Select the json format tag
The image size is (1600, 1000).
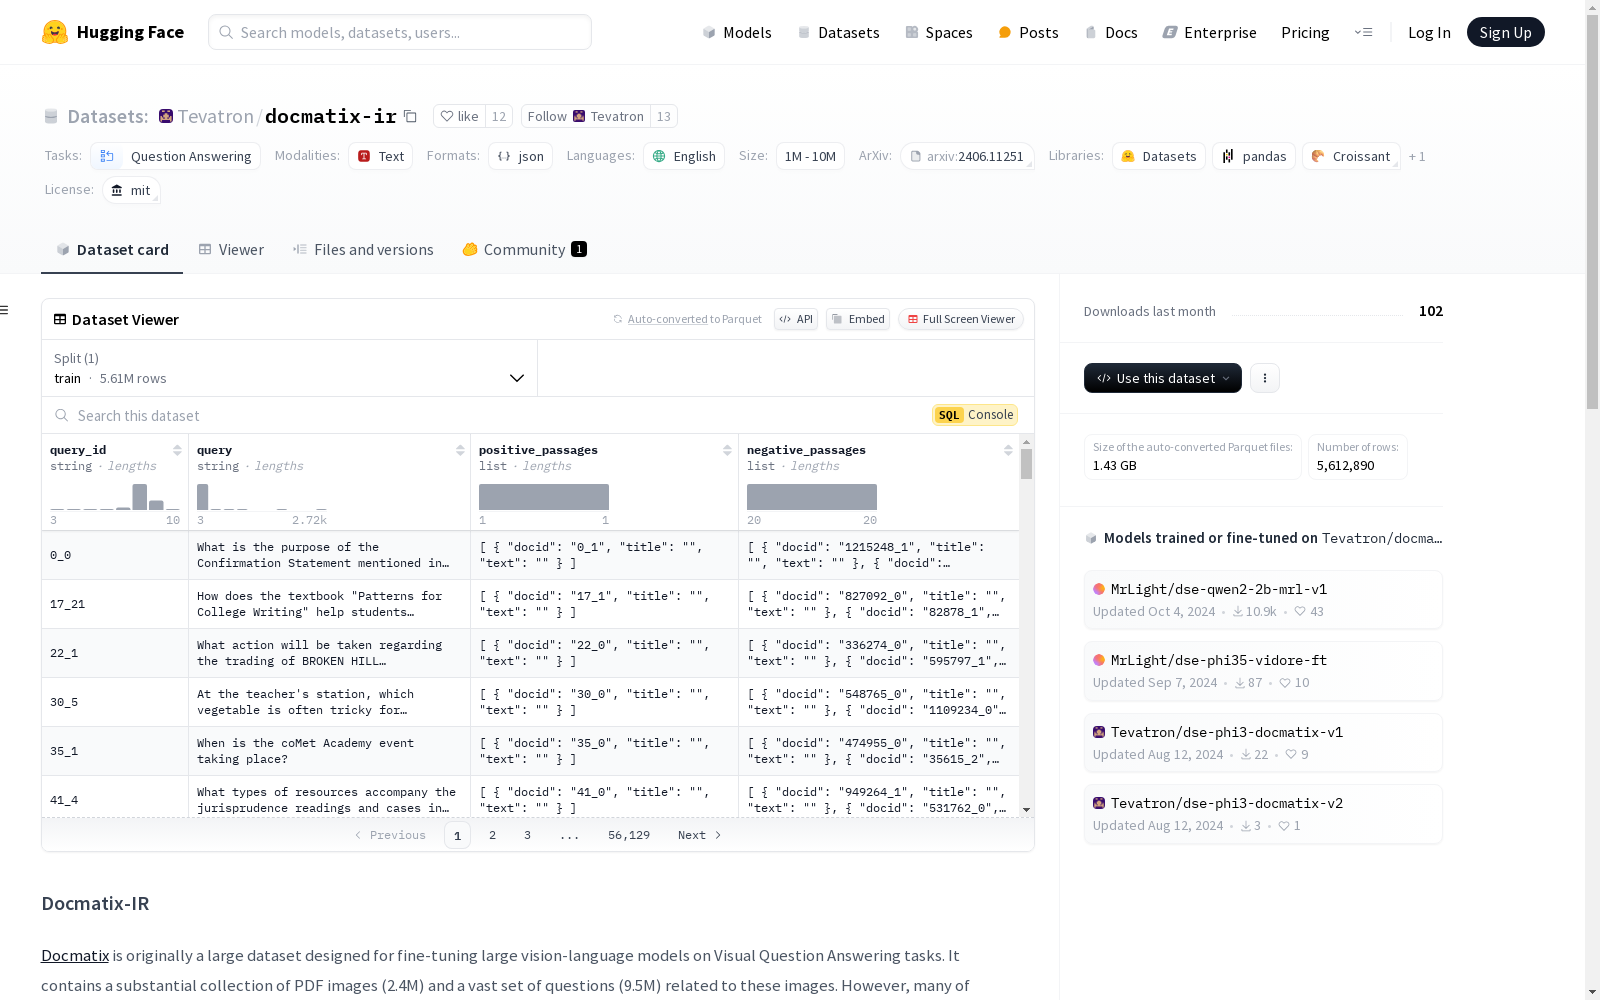(x=521, y=156)
